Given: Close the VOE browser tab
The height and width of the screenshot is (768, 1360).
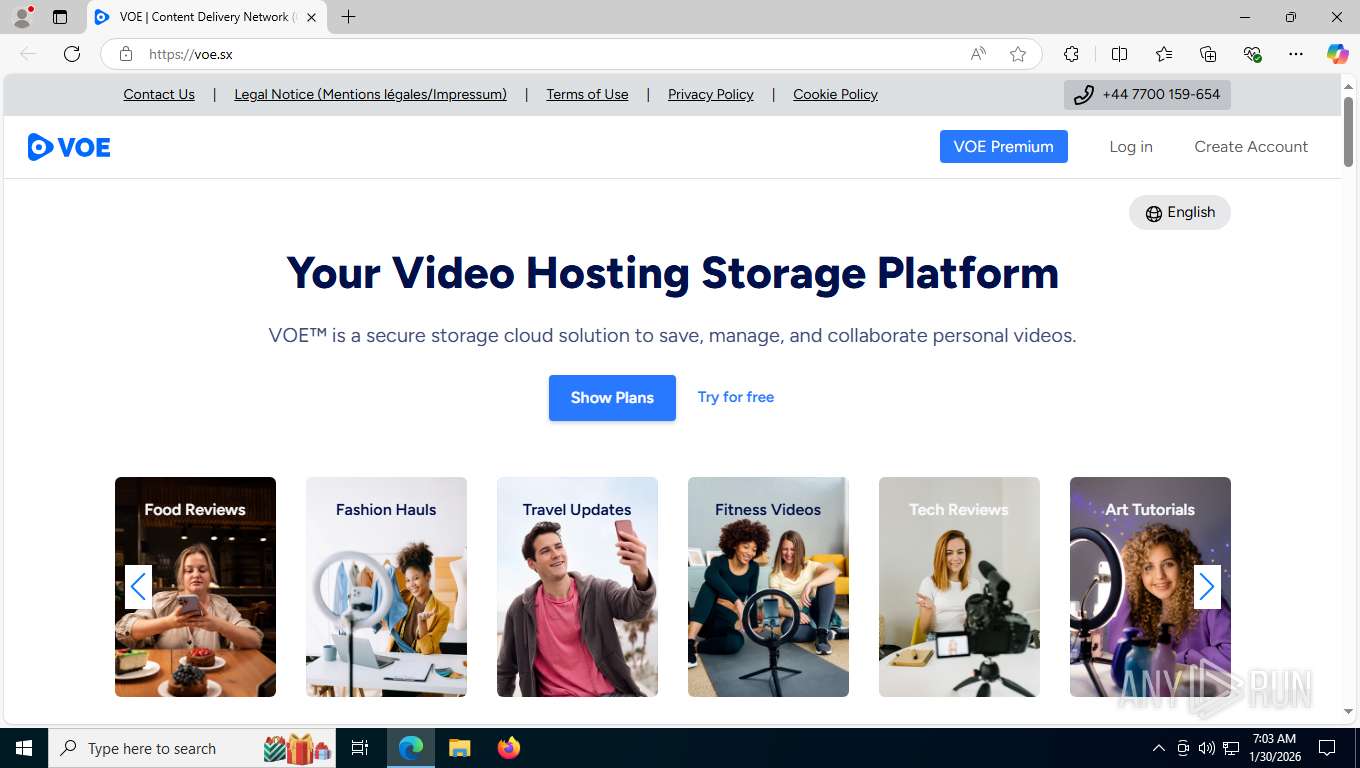Looking at the screenshot, I should click(x=312, y=17).
